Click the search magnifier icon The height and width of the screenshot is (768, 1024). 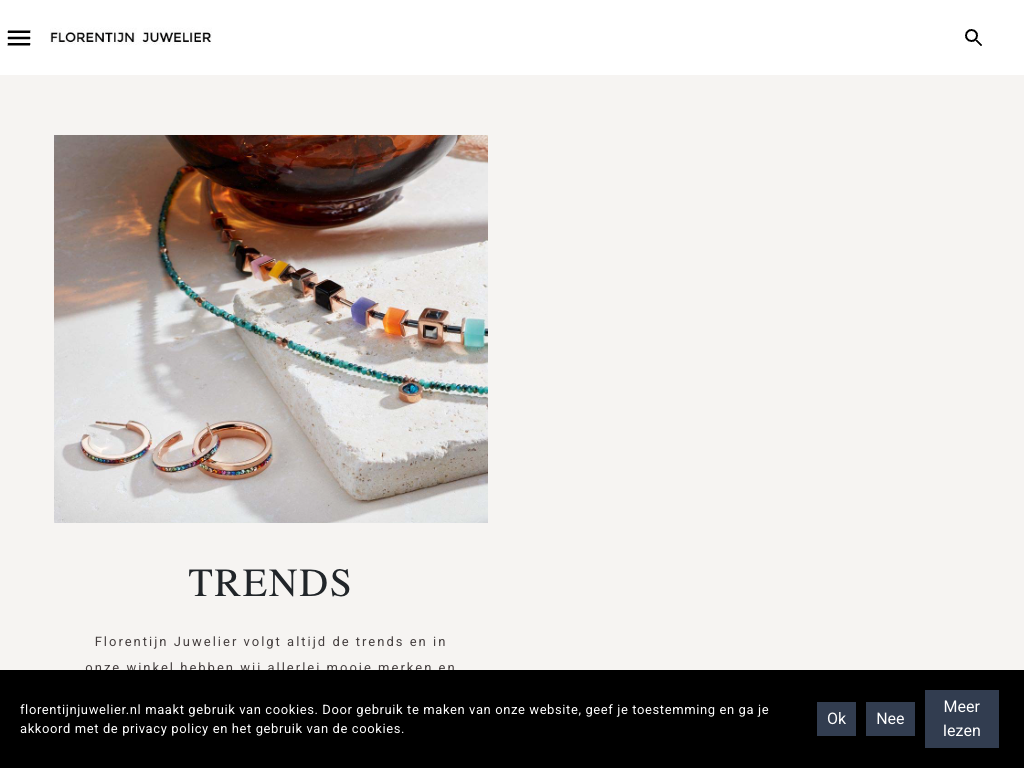click(973, 38)
